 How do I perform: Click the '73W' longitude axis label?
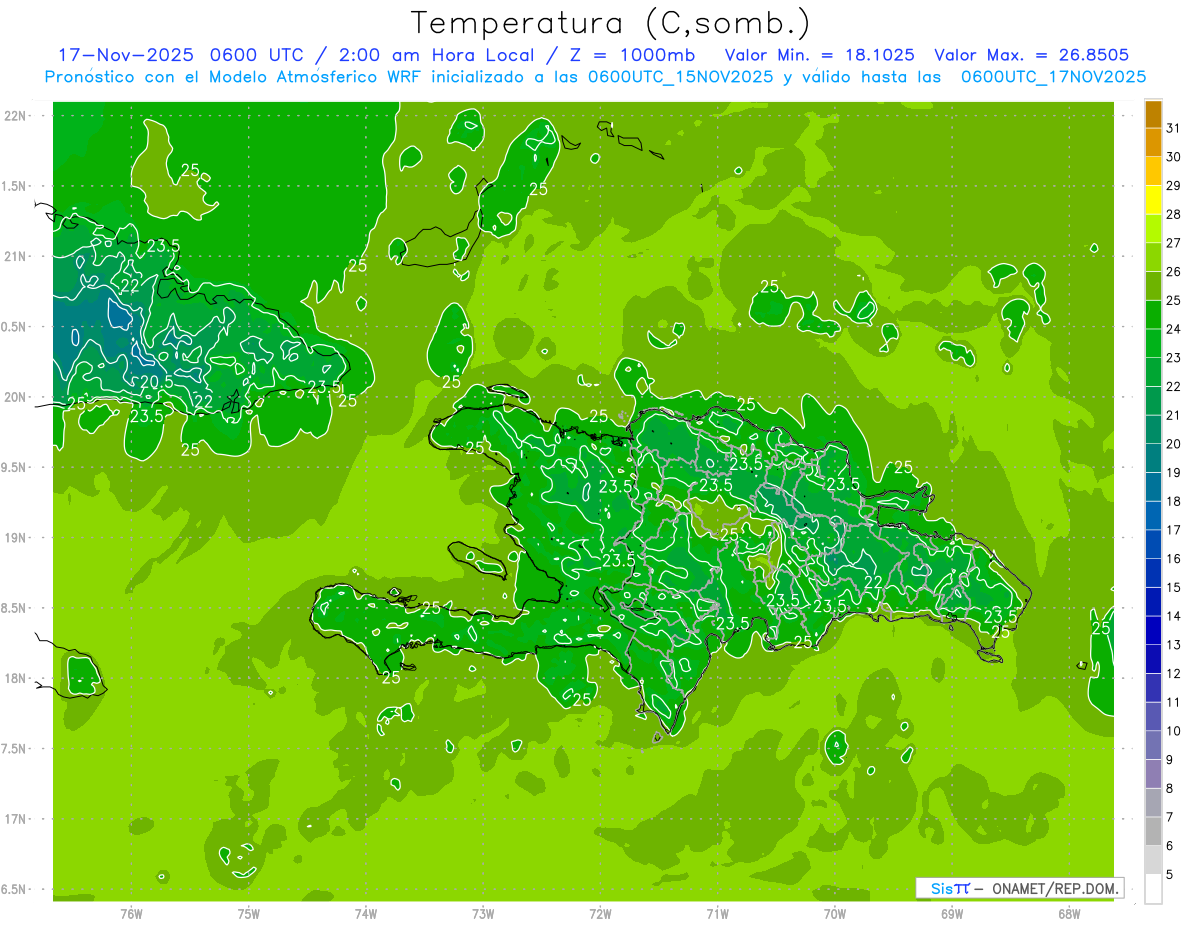pos(483,913)
